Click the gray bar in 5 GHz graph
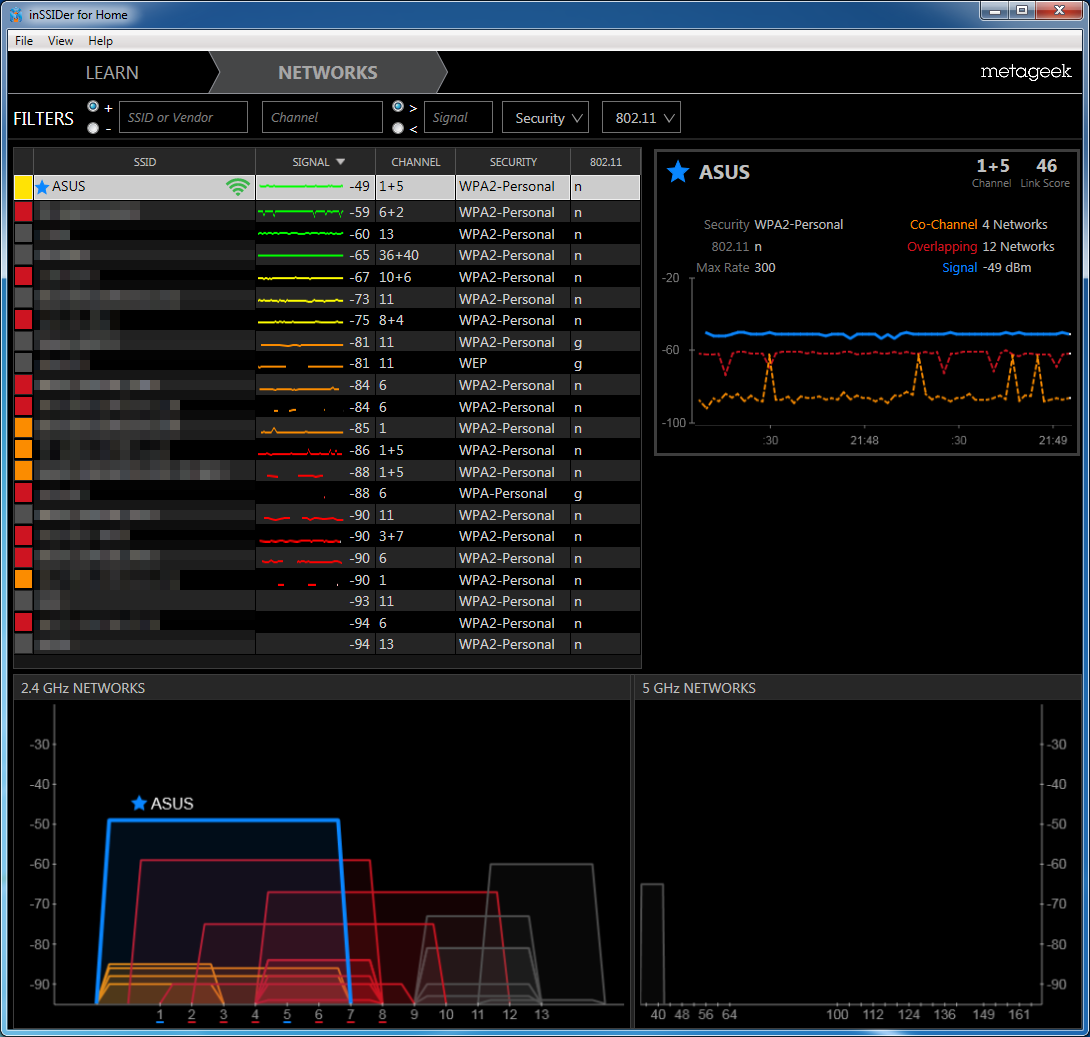The height and width of the screenshot is (1037, 1090). click(652, 944)
